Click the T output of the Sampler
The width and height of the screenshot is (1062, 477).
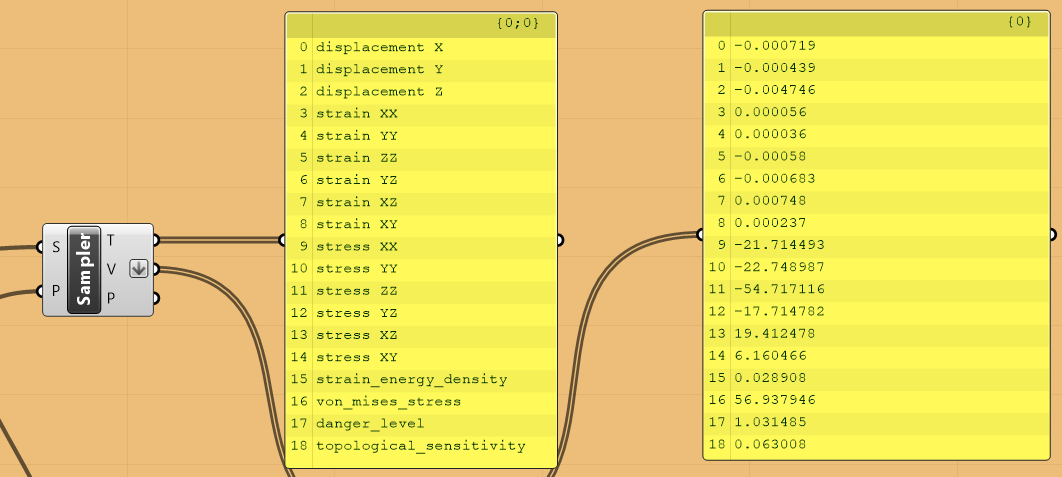click(110, 240)
